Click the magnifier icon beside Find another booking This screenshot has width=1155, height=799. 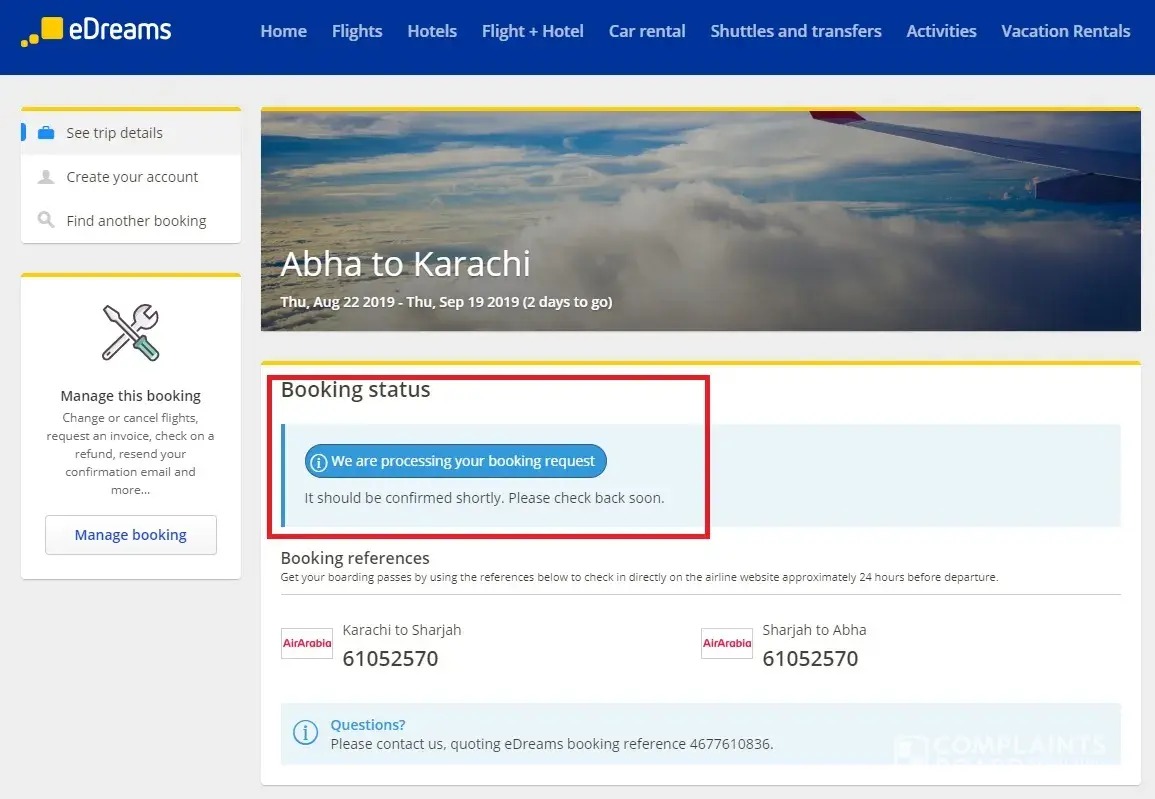click(45, 220)
